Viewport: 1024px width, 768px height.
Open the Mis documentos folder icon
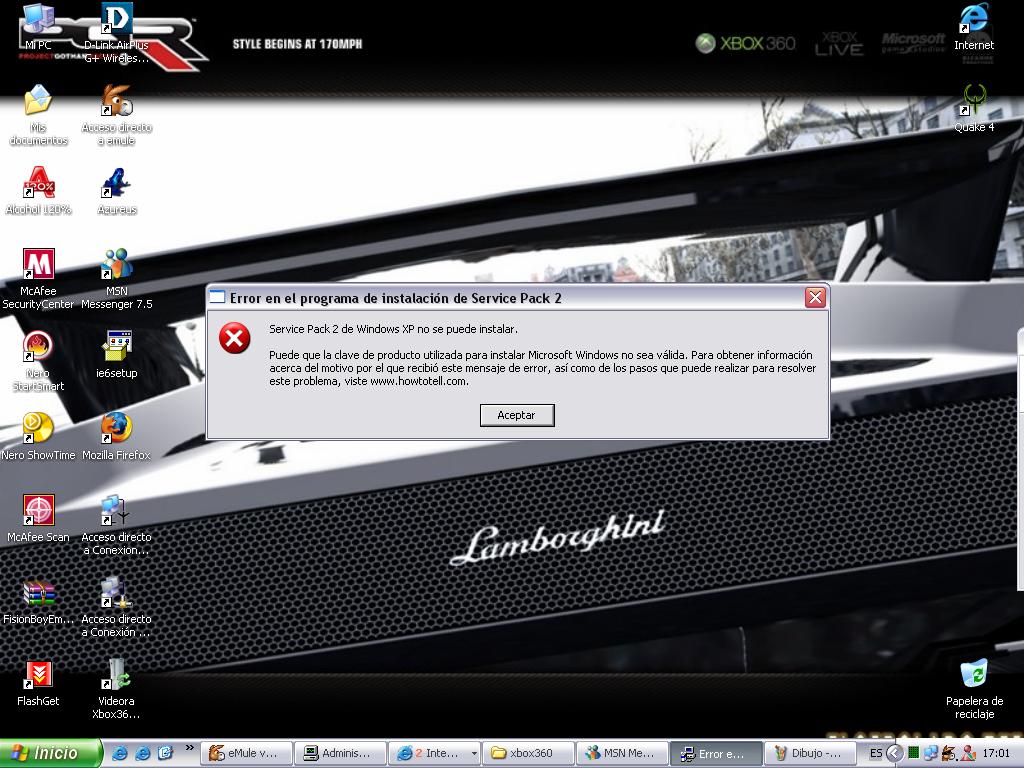click(38, 115)
